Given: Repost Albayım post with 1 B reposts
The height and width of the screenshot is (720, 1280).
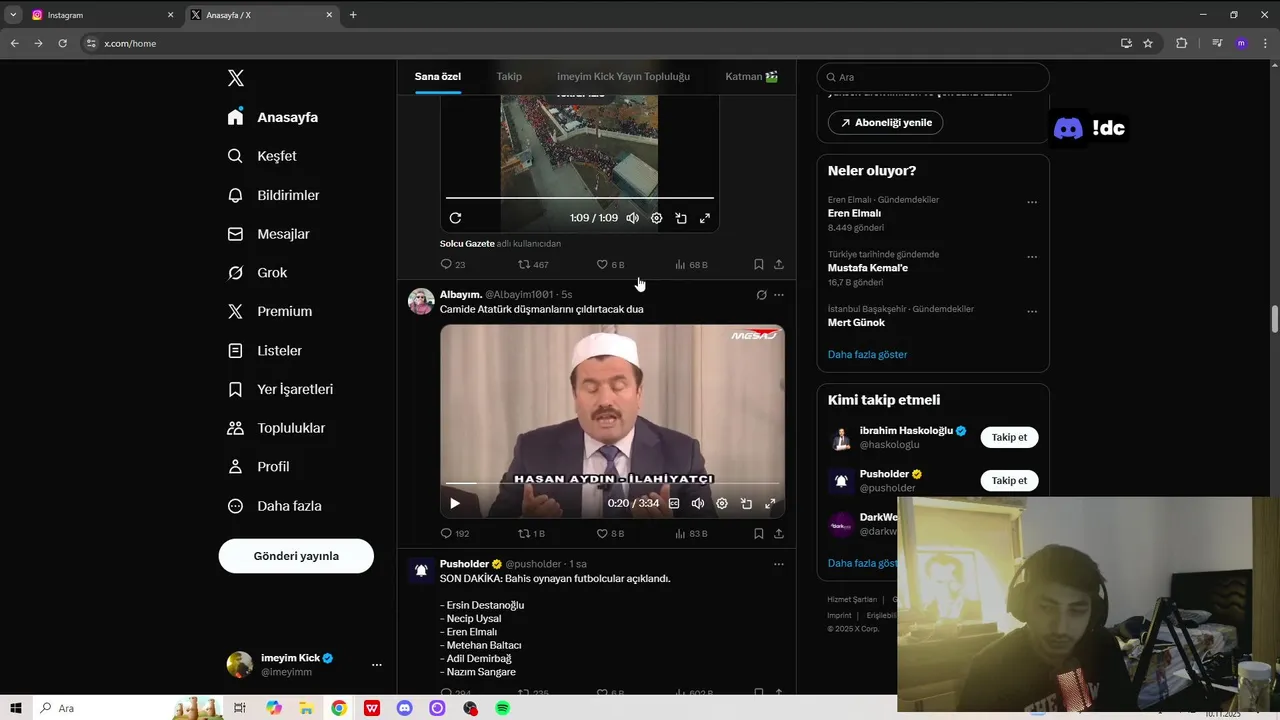Looking at the screenshot, I should 531,534.
